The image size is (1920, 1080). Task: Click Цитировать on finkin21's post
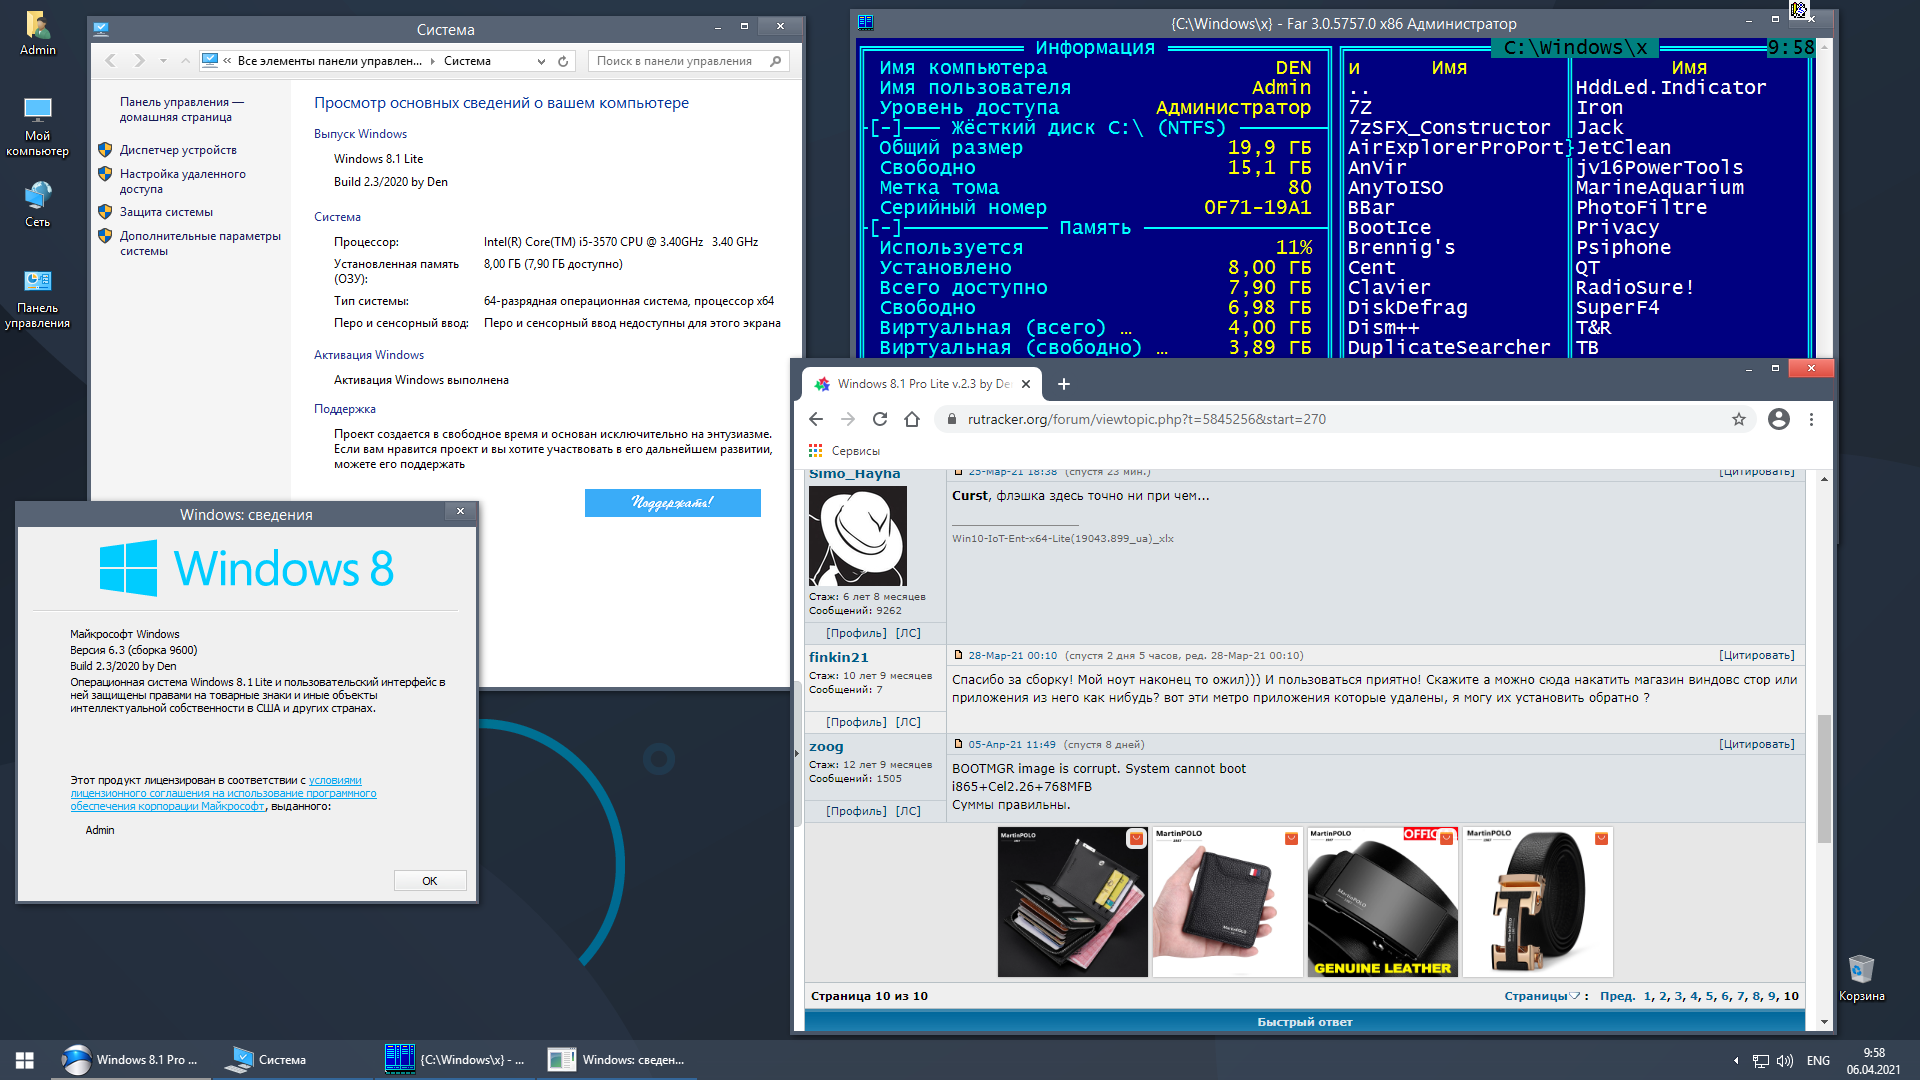[1757, 656]
